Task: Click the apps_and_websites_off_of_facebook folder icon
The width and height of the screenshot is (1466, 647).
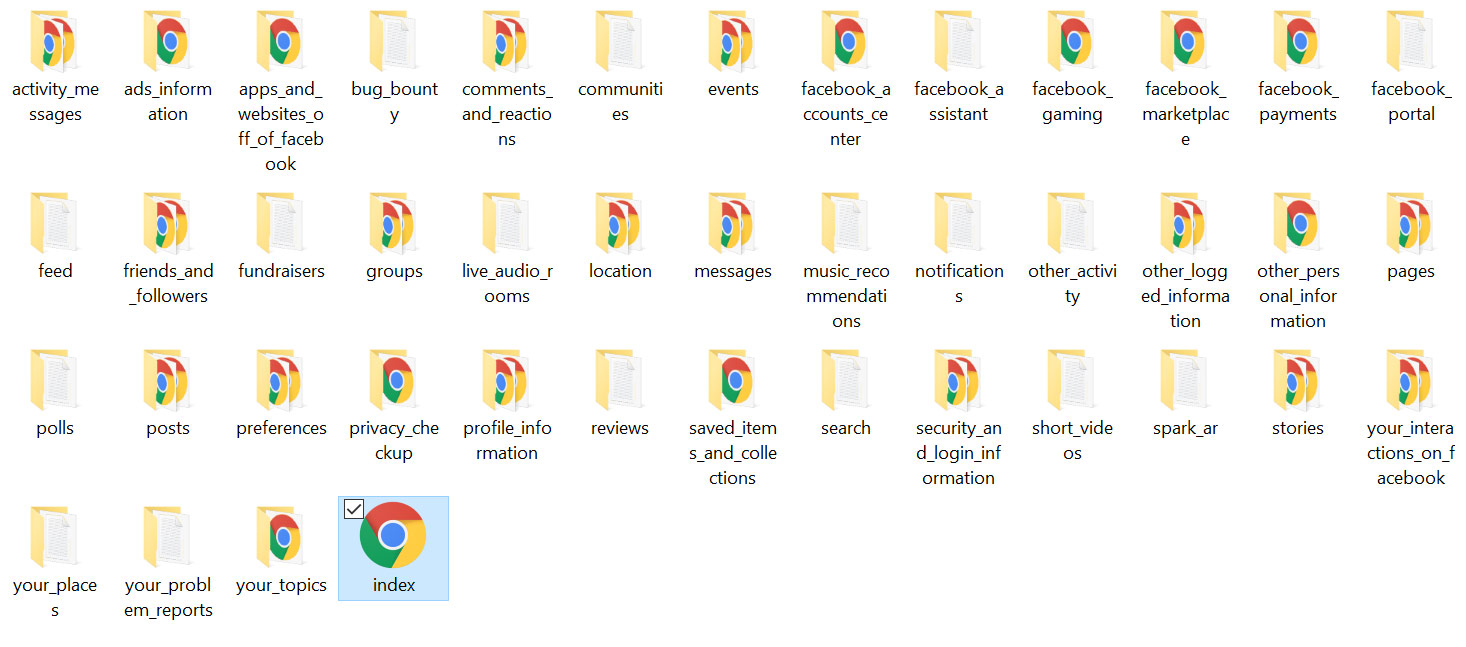Action: pos(281,41)
